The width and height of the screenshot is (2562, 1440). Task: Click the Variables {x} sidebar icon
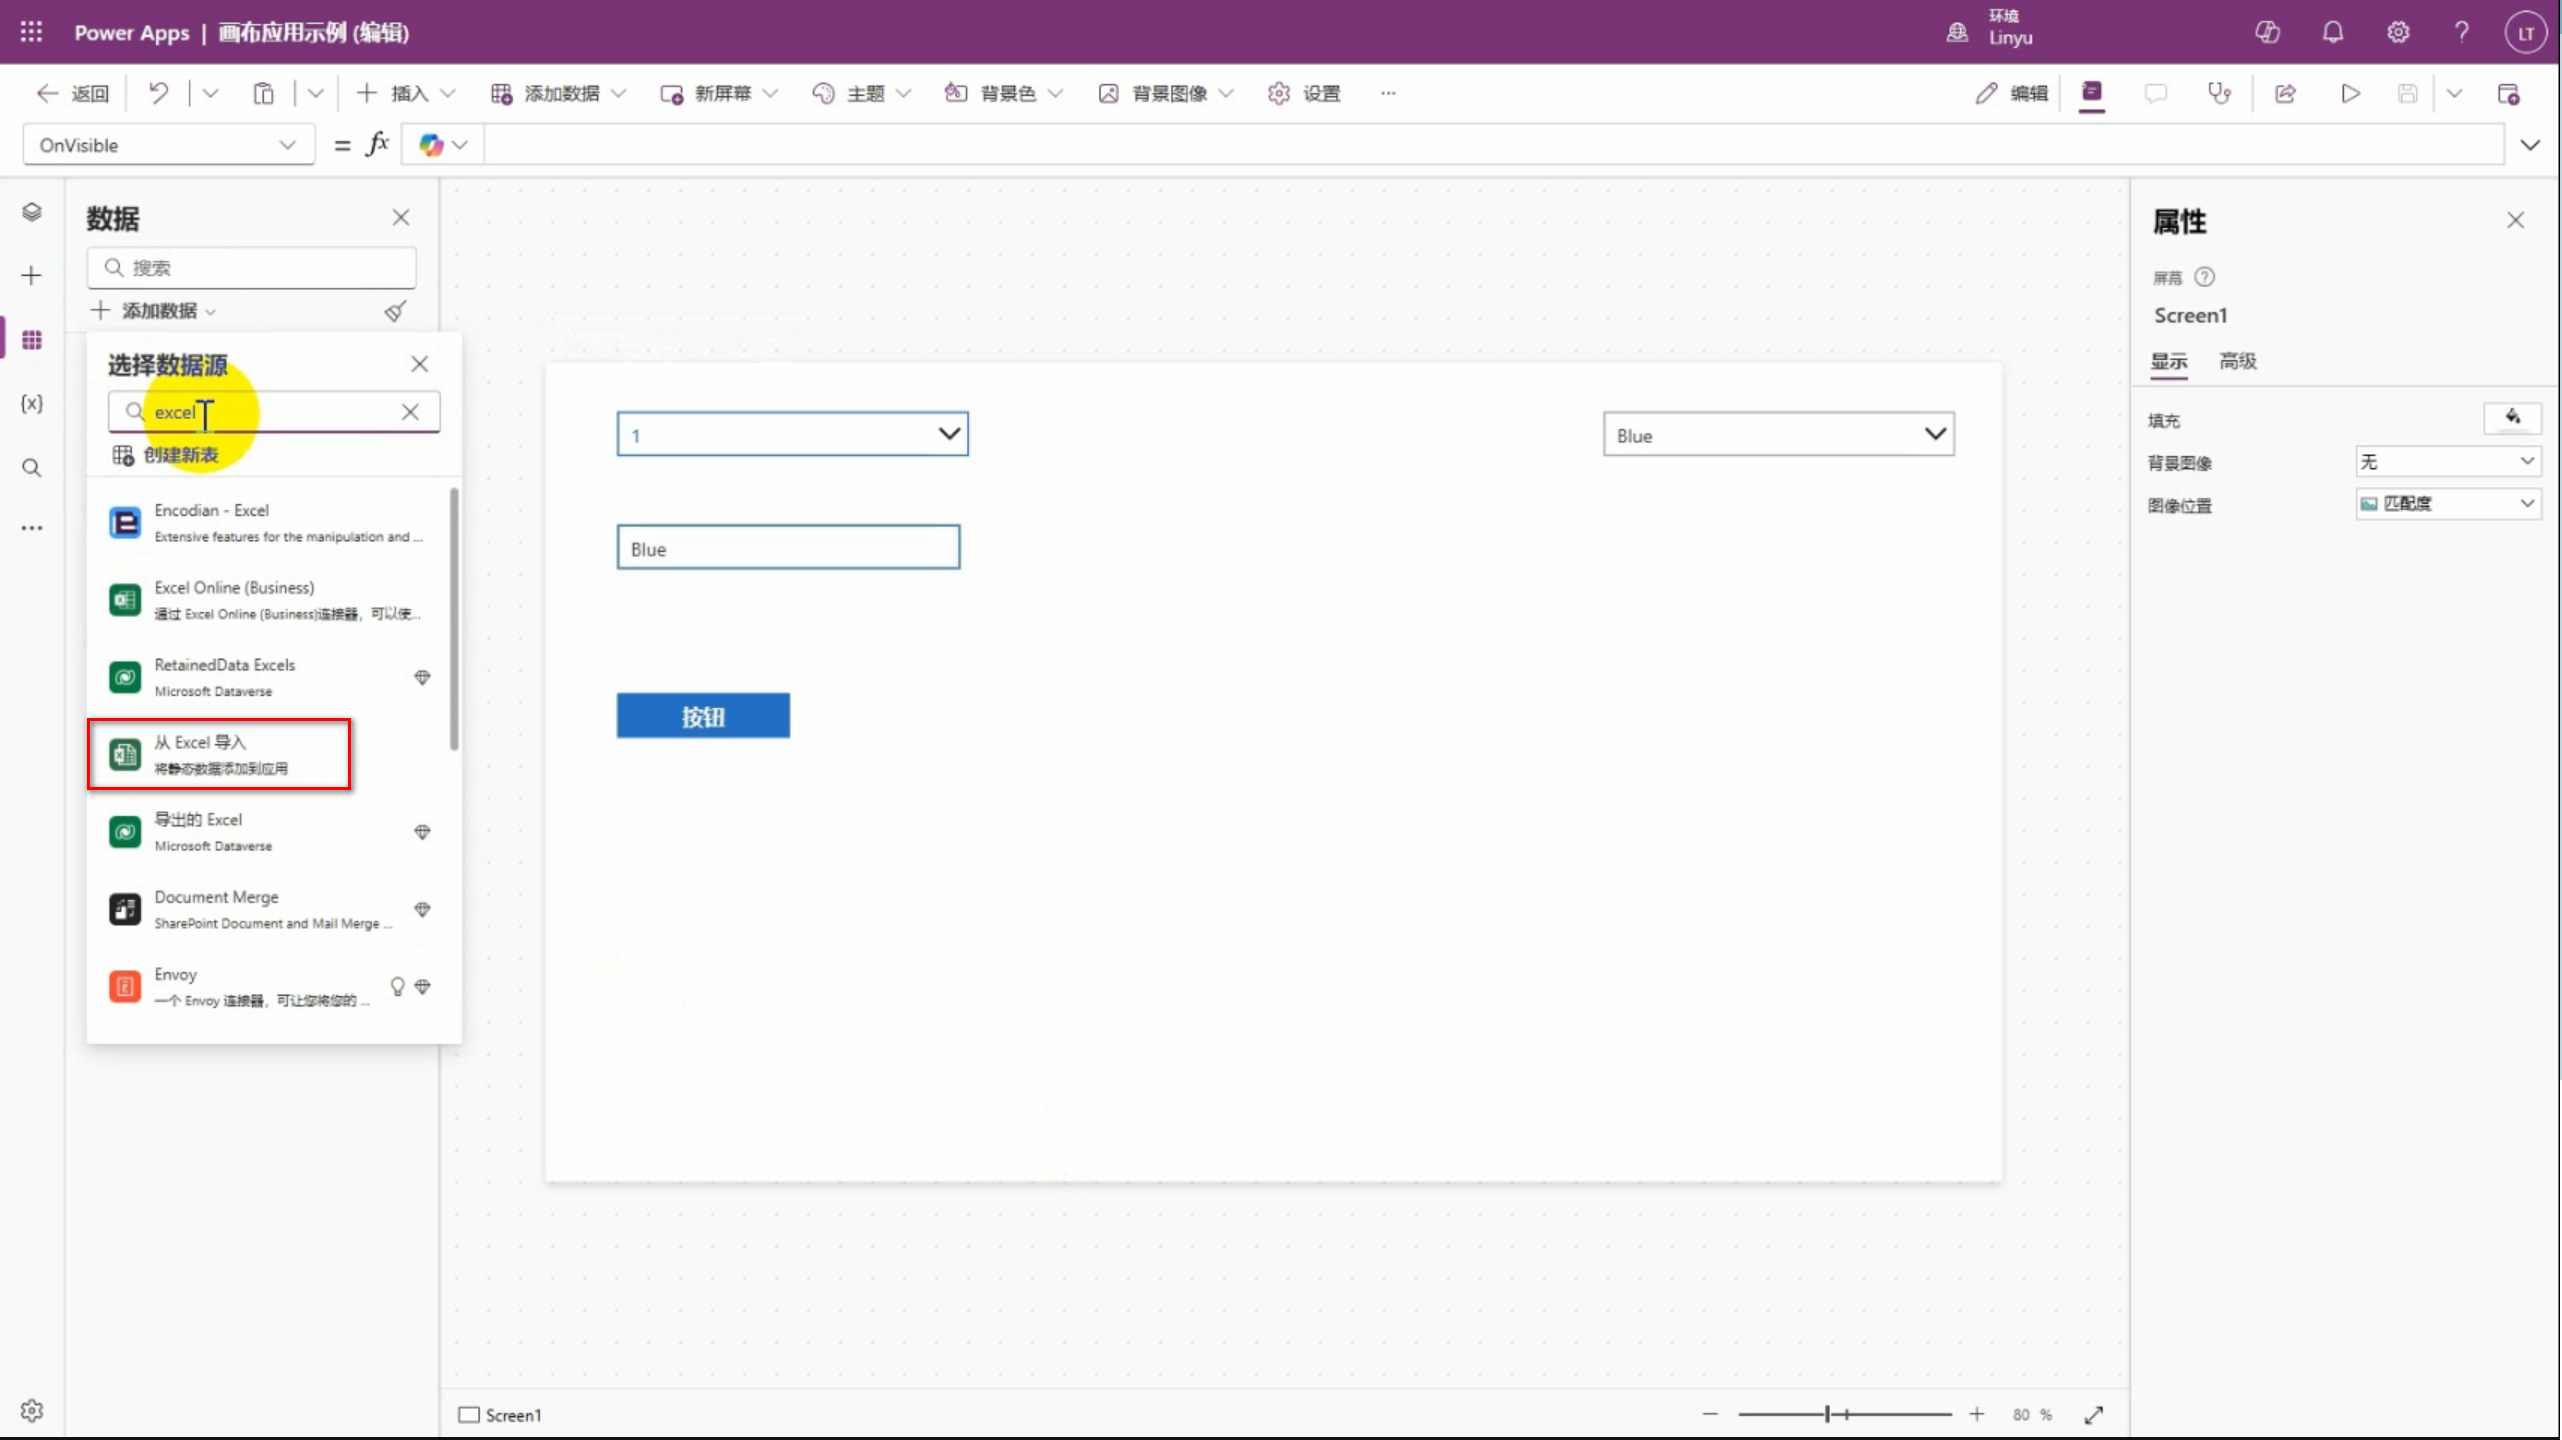pos(32,403)
